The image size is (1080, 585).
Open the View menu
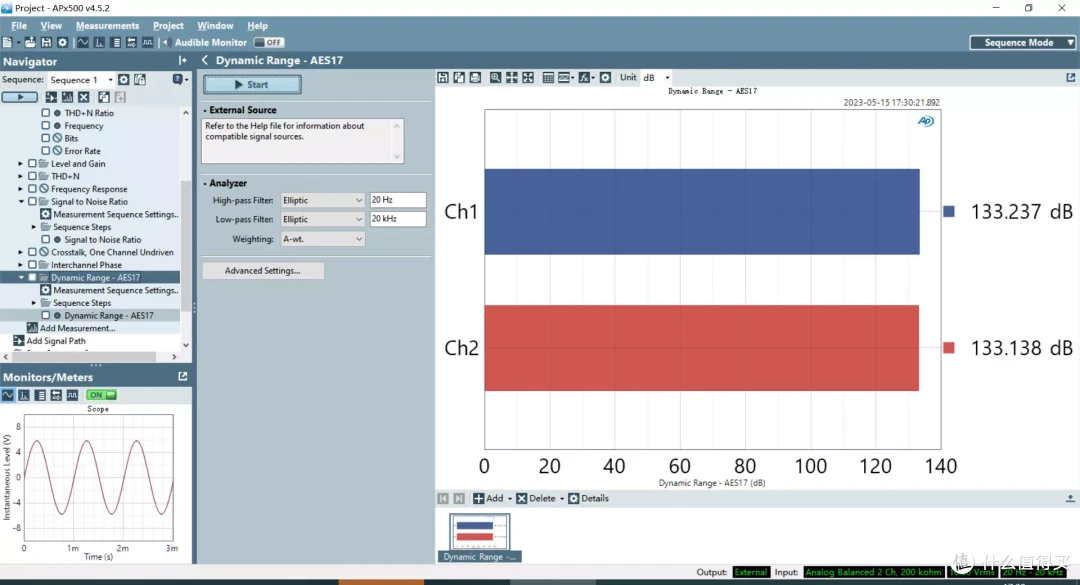tap(51, 25)
